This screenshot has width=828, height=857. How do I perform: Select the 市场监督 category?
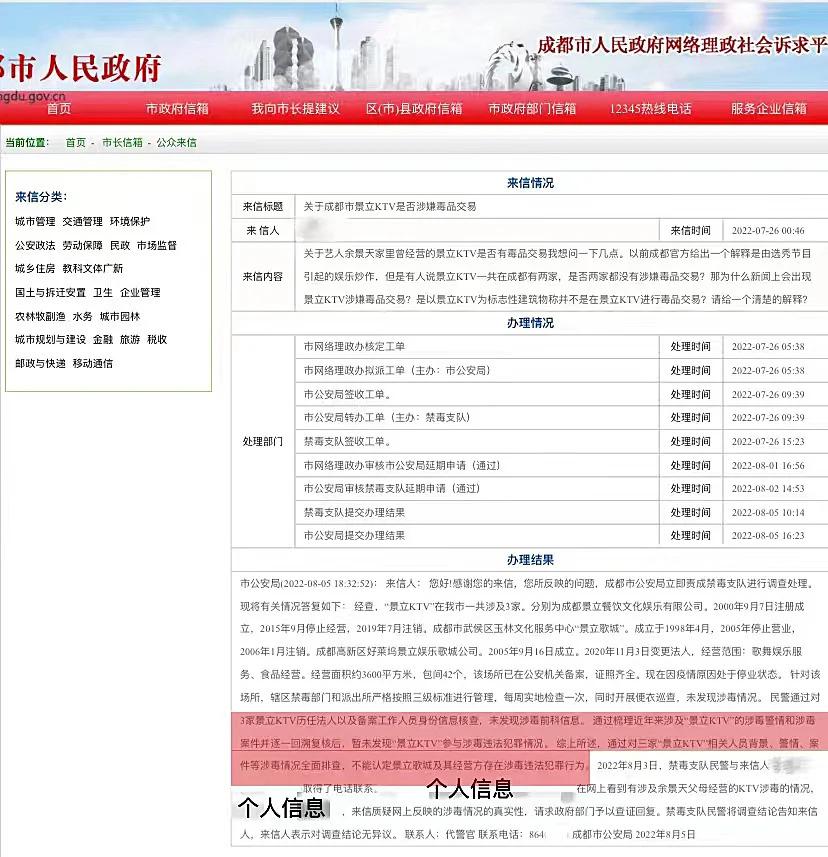coord(156,245)
